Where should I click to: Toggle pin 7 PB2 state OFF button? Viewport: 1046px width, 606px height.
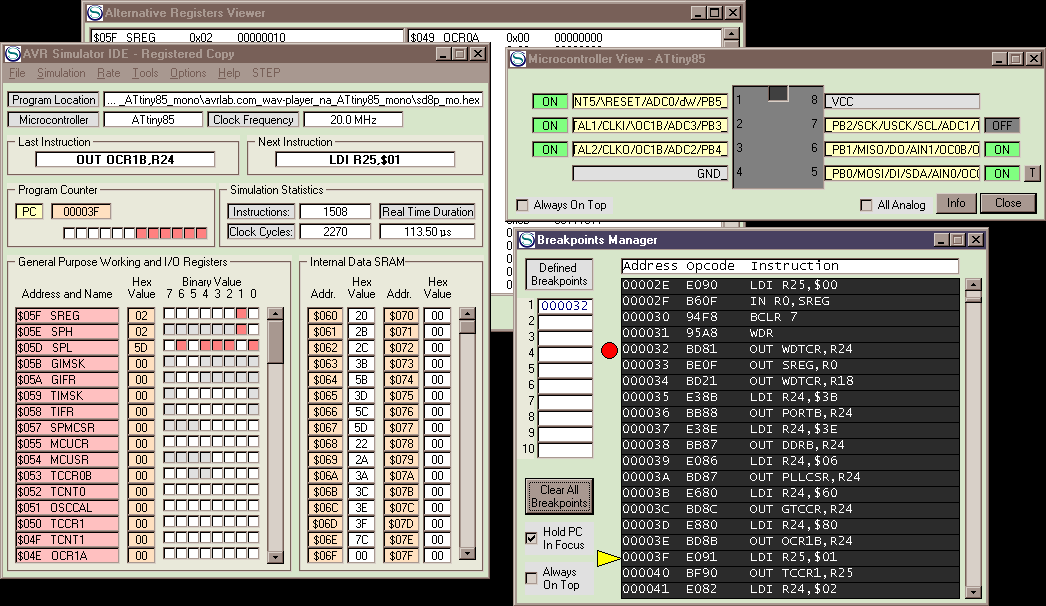click(1002, 125)
